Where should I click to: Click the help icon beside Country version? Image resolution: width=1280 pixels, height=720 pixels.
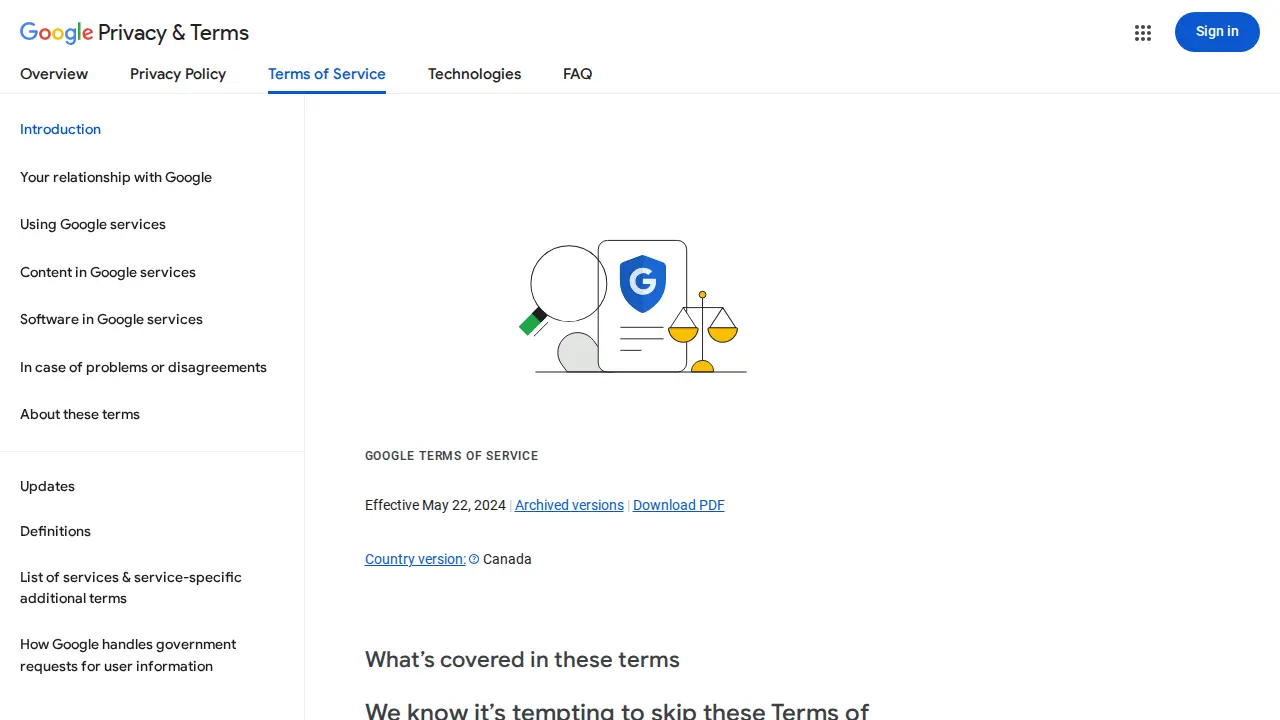(474, 560)
